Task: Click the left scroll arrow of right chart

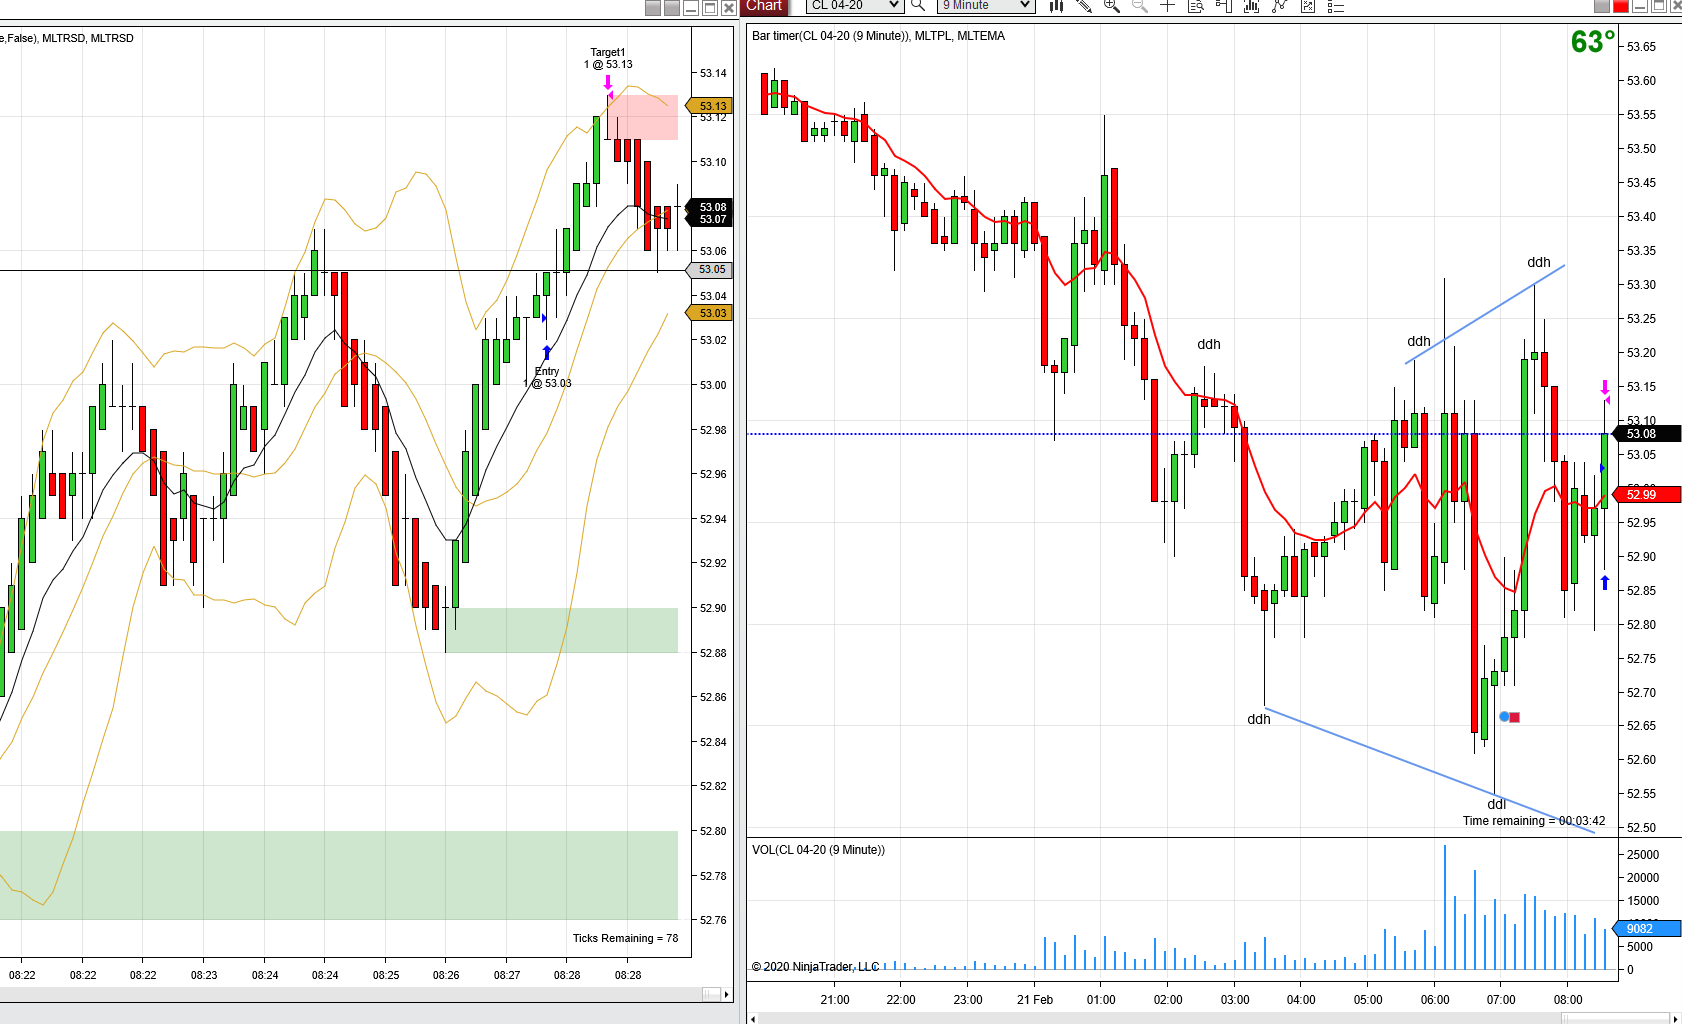Action: coord(753,1018)
